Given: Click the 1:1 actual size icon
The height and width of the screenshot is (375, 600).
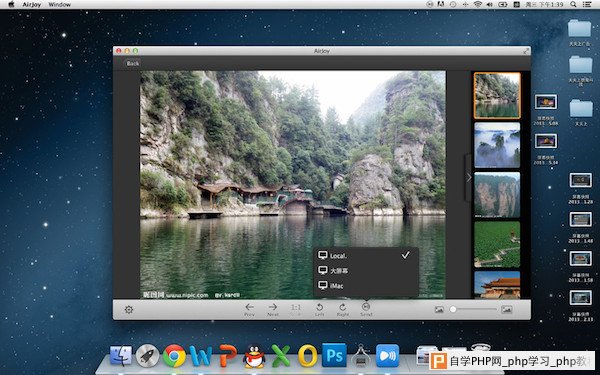Looking at the screenshot, I should pyautogui.click(x=296, y=309).
